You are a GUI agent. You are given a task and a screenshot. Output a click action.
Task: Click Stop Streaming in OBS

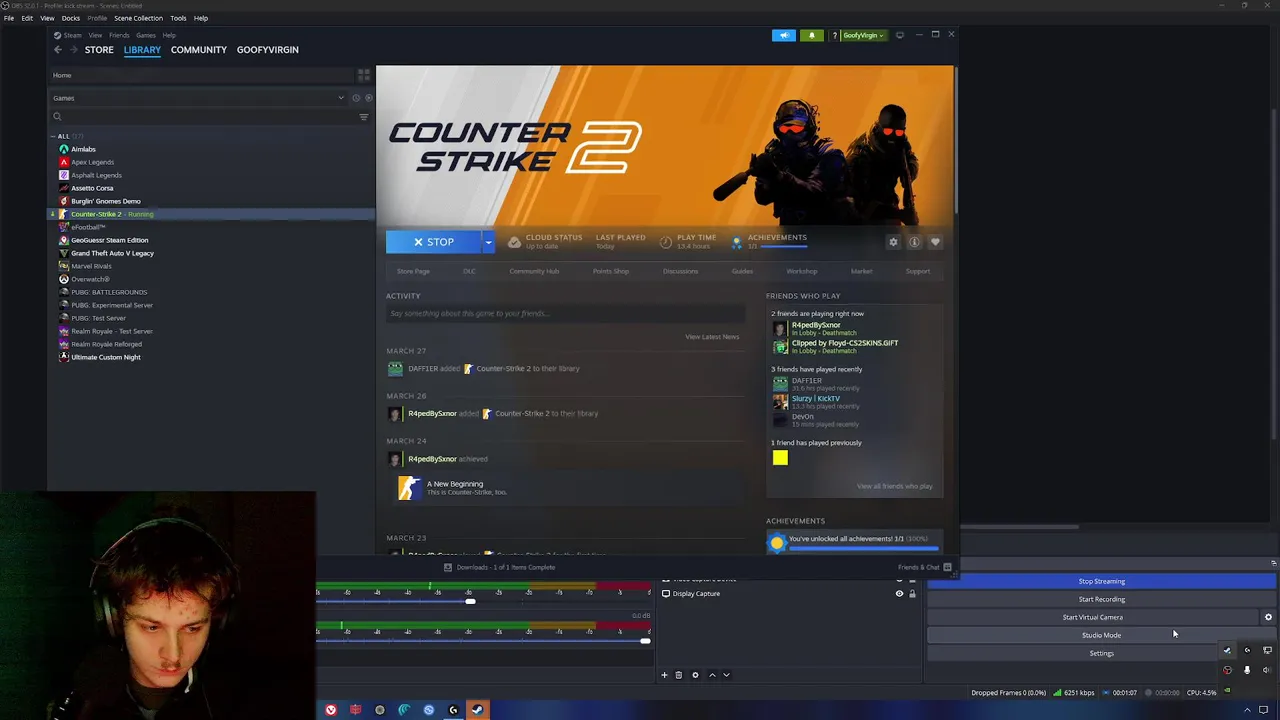[x=1101, y=581]
